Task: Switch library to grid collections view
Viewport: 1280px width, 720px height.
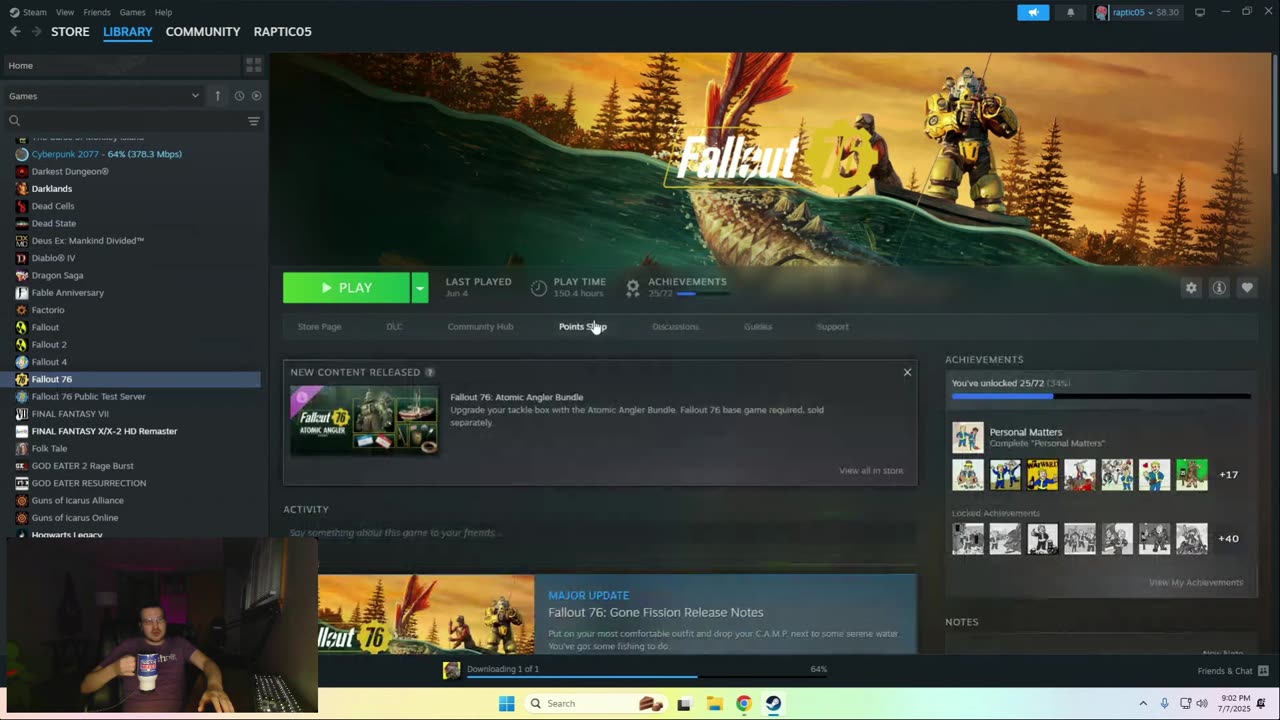Action: coord(254,65)
